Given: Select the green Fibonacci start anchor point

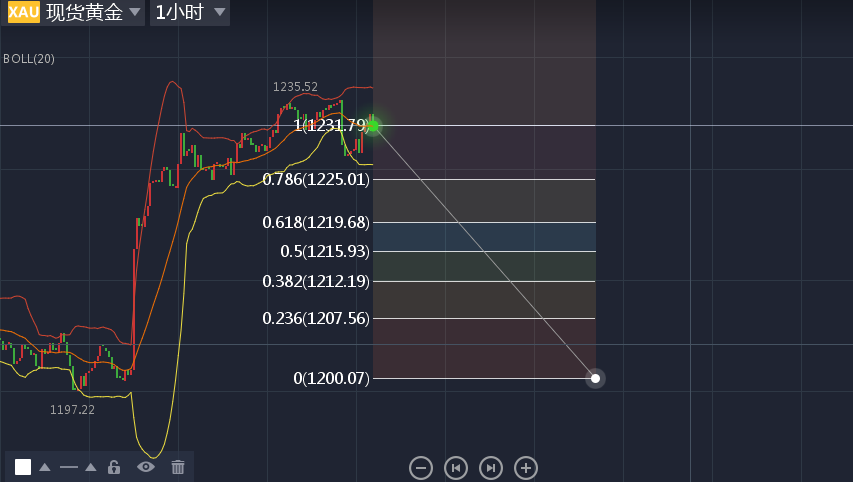Looking at the screenshot, I should coord(373,125).
